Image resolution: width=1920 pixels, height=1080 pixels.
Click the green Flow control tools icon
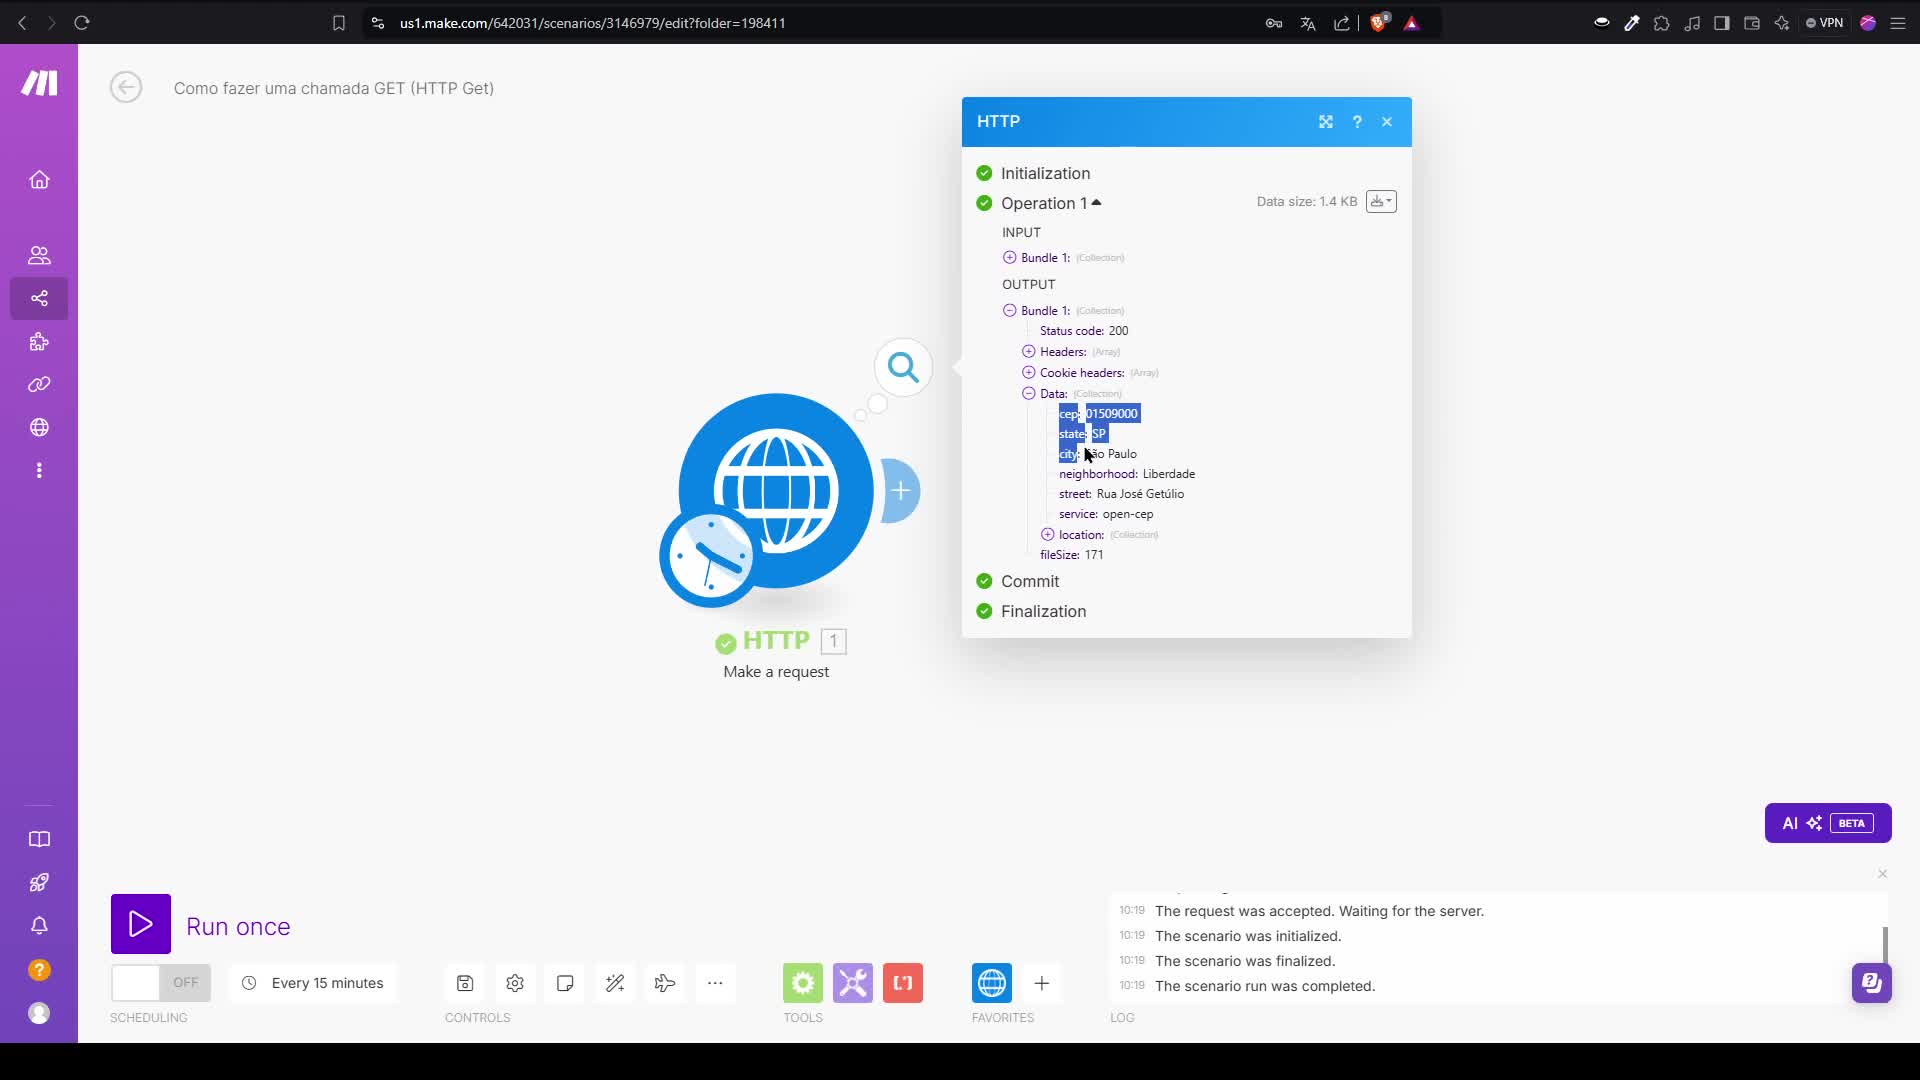coord(803,983)
